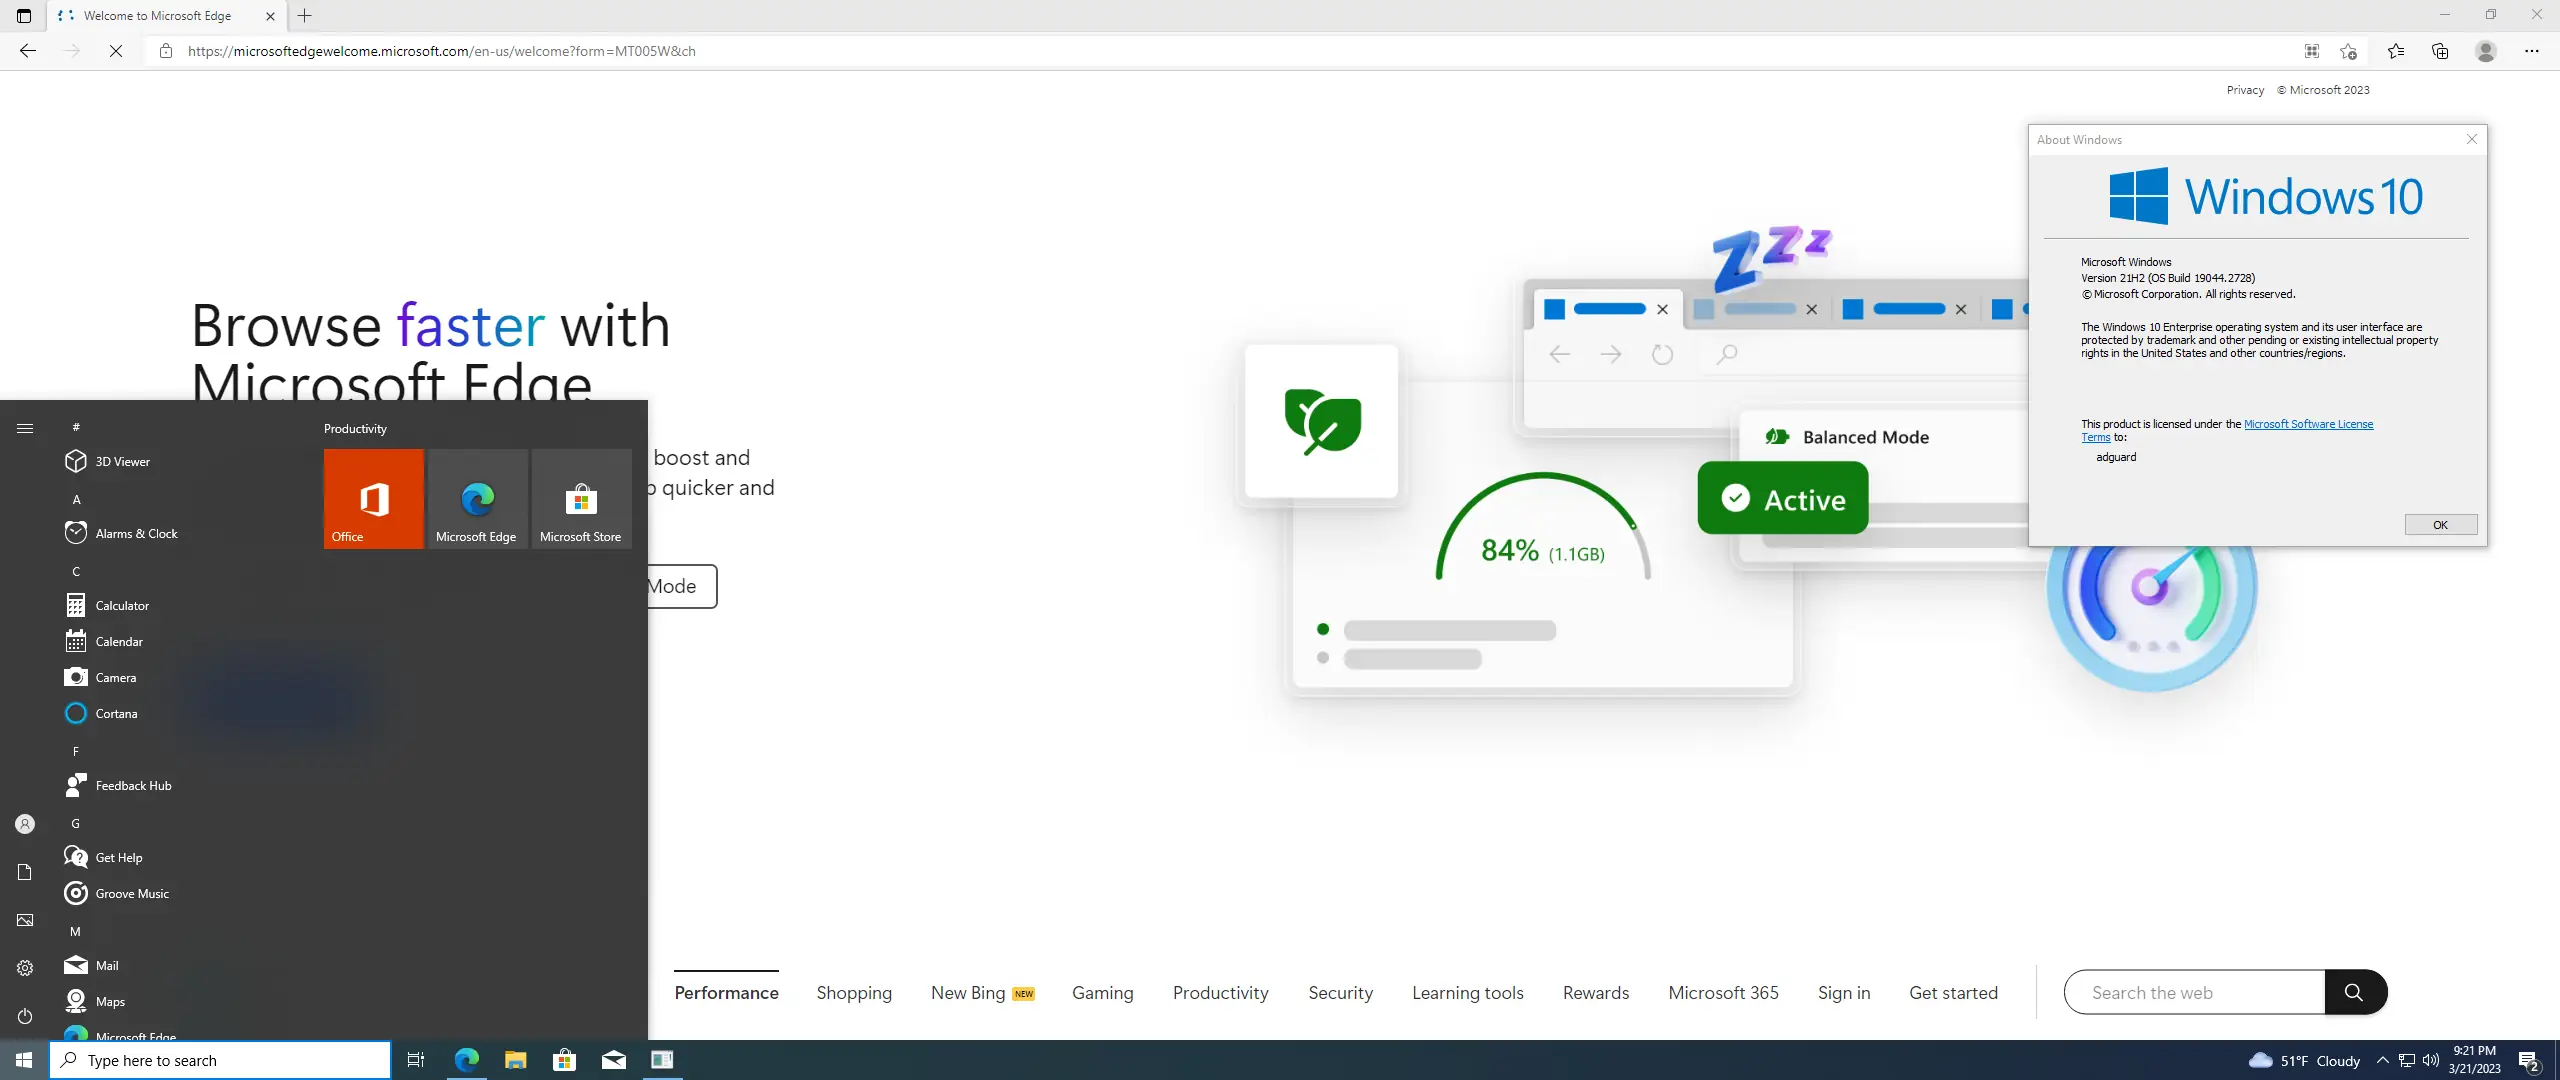2560x1080 pixels.
Task: Click the Favorites star list icon
Action: (x=2396, y=51)
